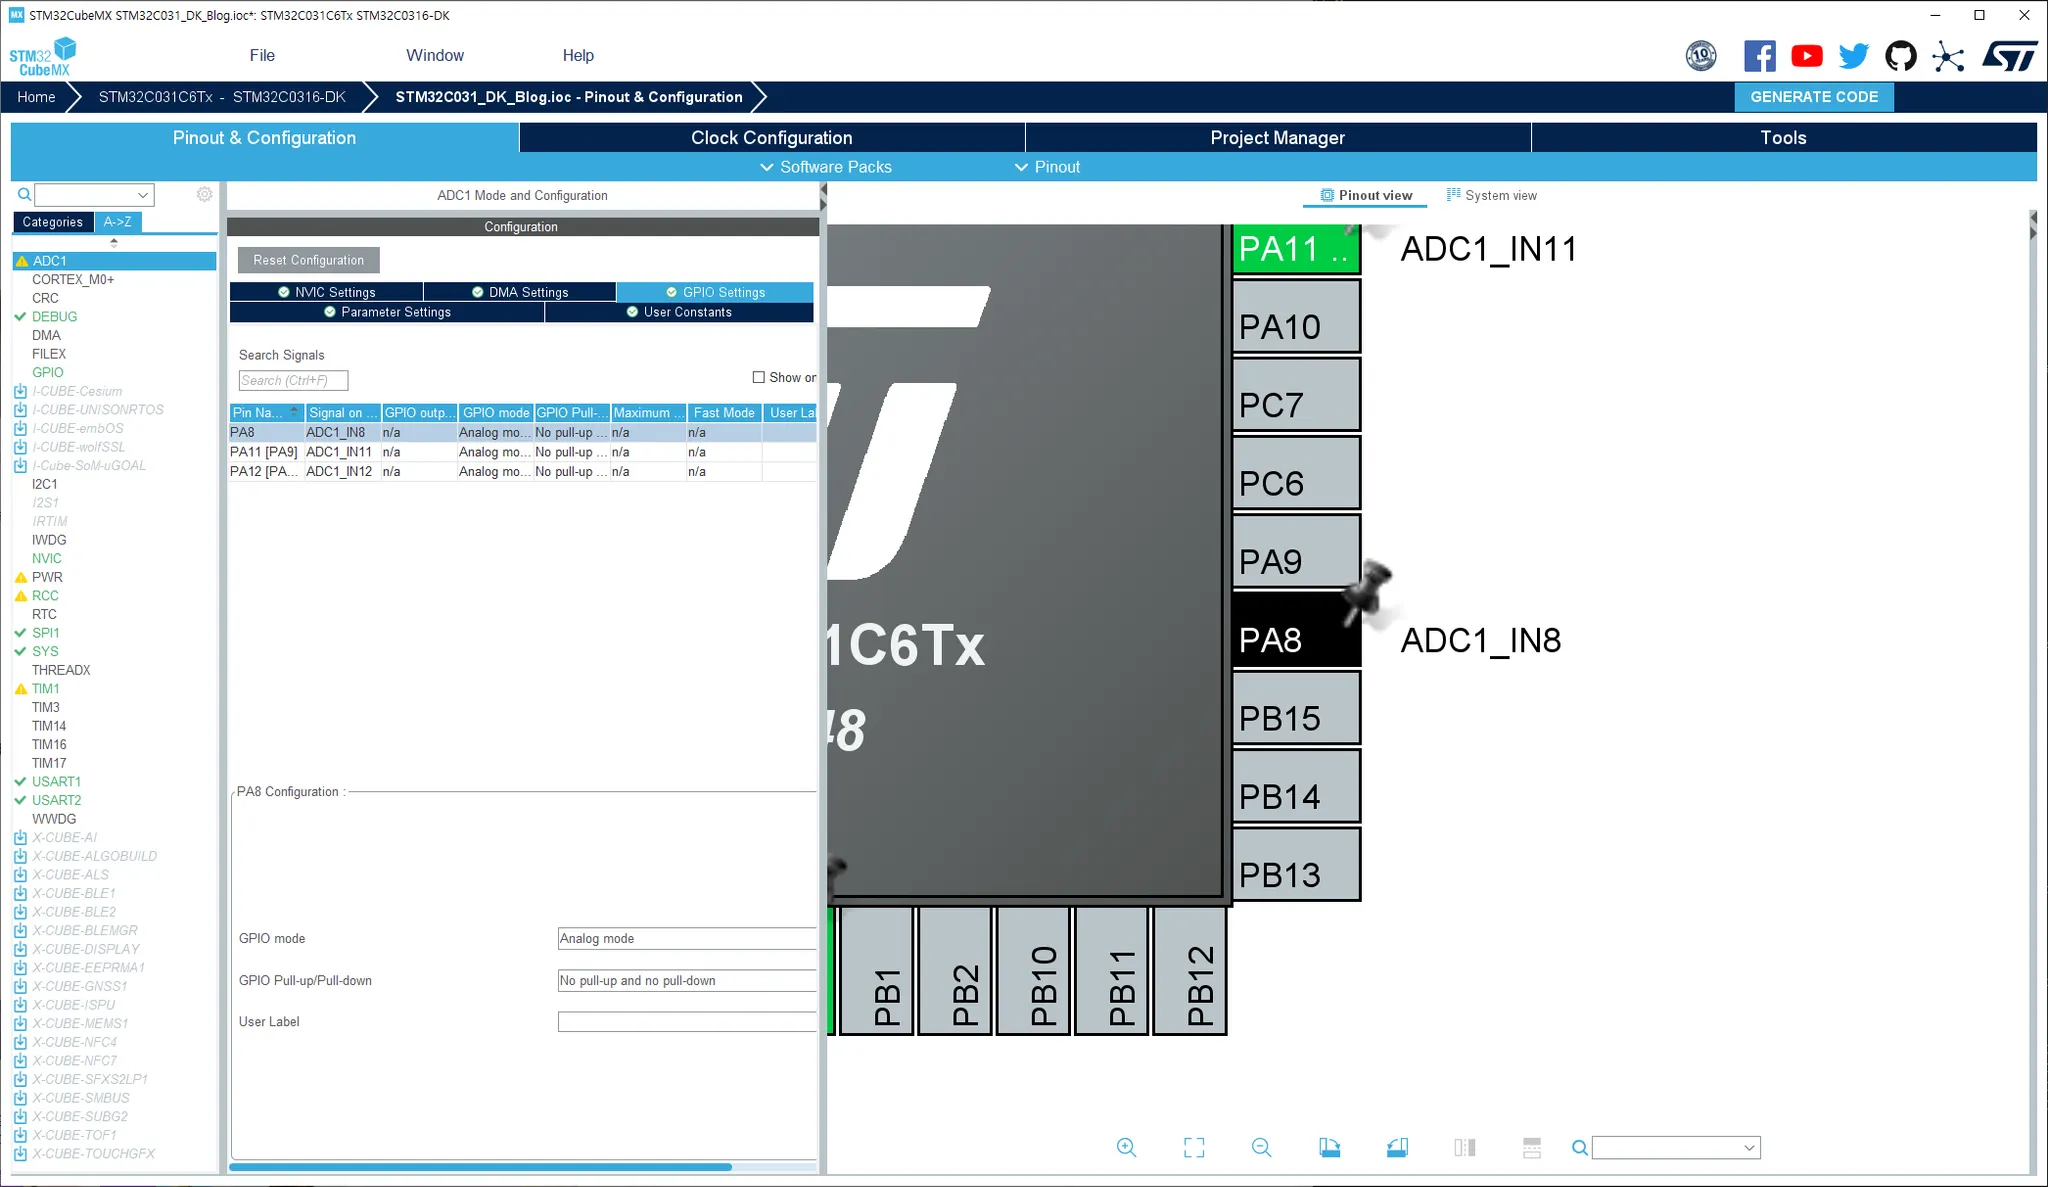Click the zoom out magnifier icon
Image resolution: width=2048 pixels, height=1187 pixels.
coord(1261,1147)
